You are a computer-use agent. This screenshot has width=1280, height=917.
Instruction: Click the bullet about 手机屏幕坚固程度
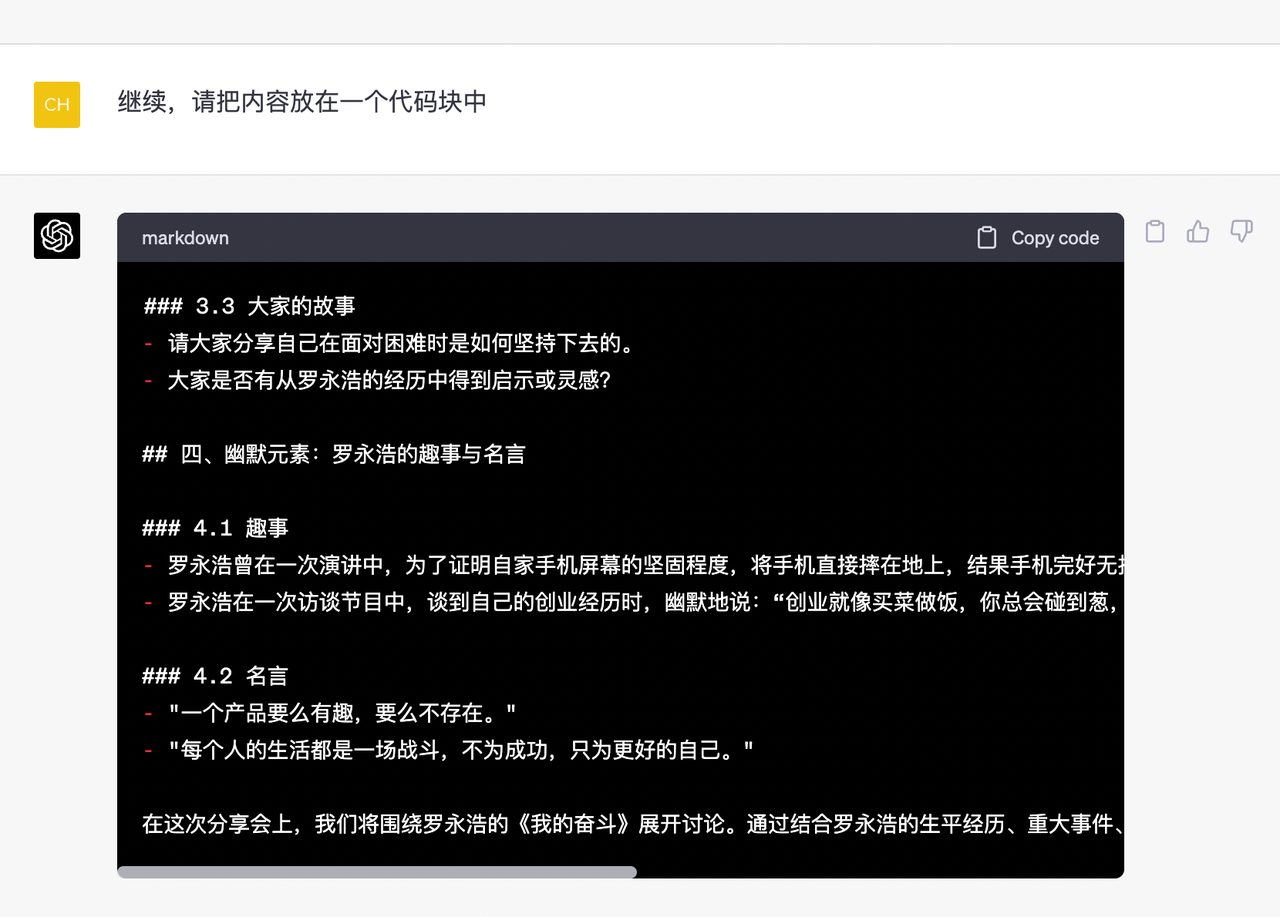coord(600,565)
